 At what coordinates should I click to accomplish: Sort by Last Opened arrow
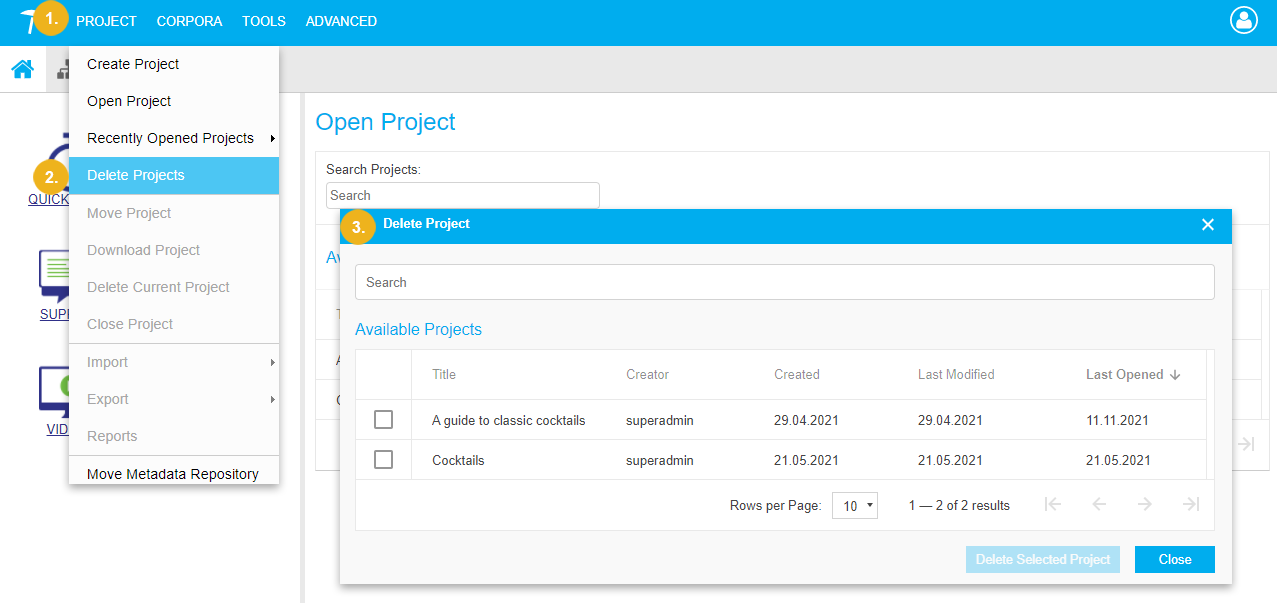point(1175,375)
